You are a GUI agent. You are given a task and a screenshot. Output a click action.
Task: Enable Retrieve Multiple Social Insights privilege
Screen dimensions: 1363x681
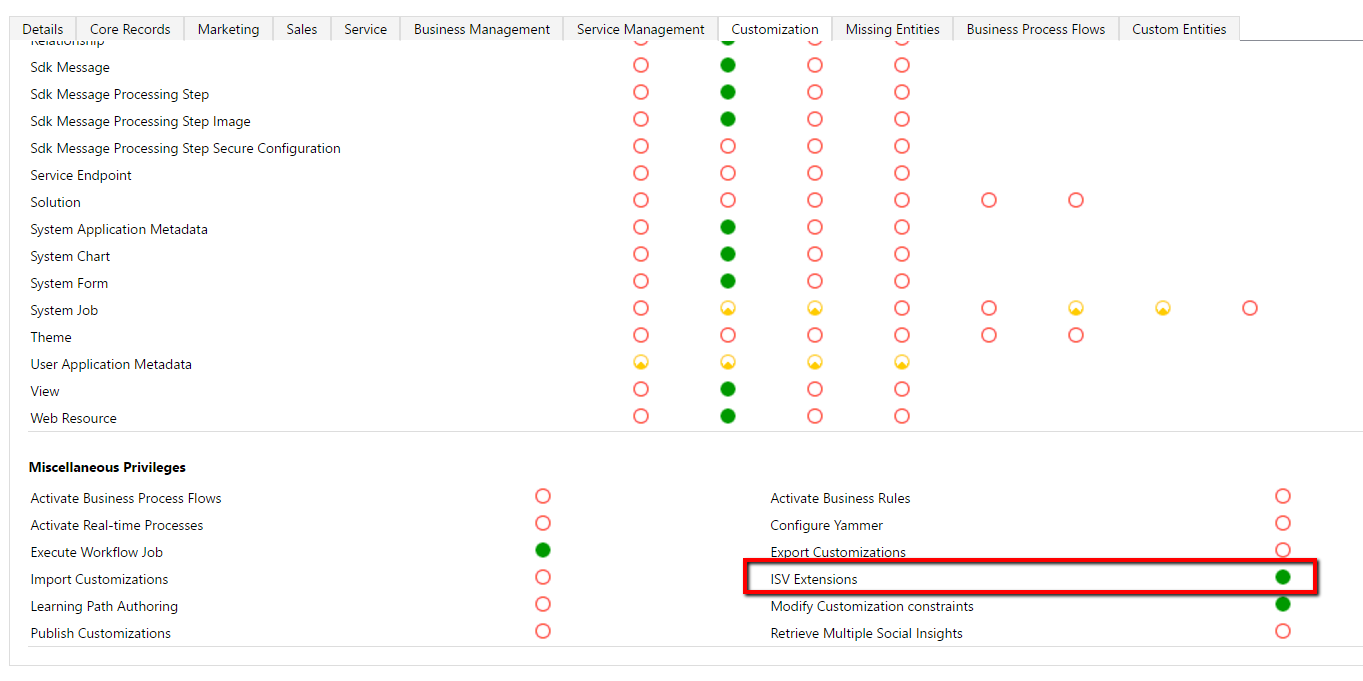tap(1282, 631)
